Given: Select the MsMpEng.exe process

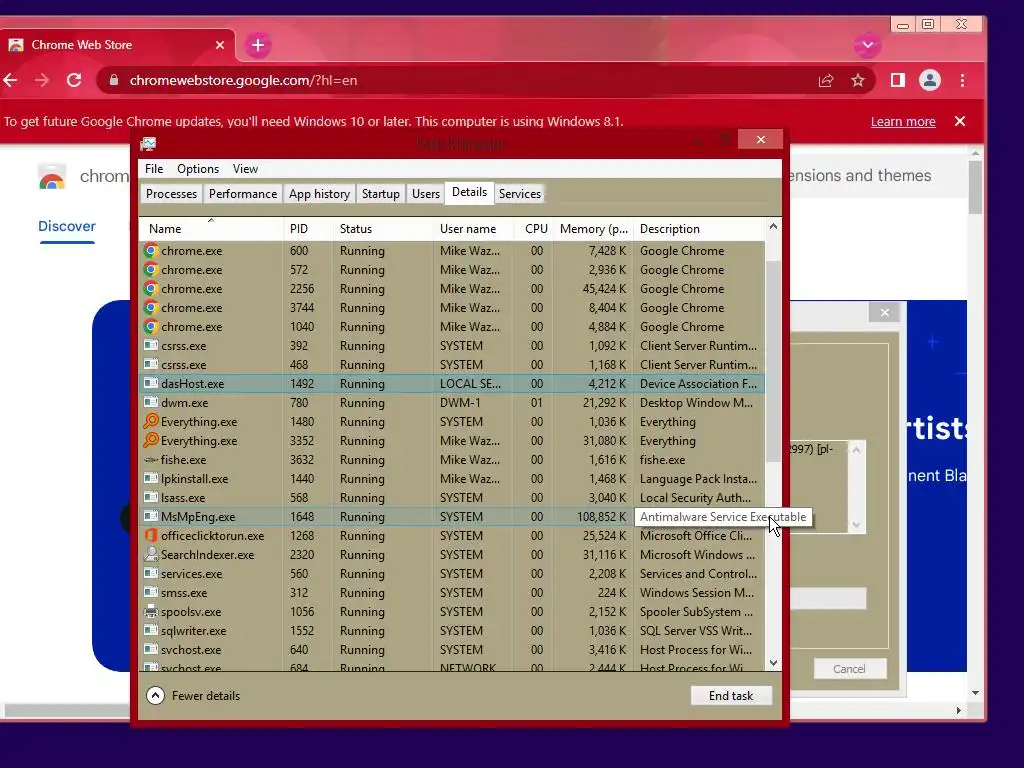Looking at the screenshot, I should click(x=452, y=517).
